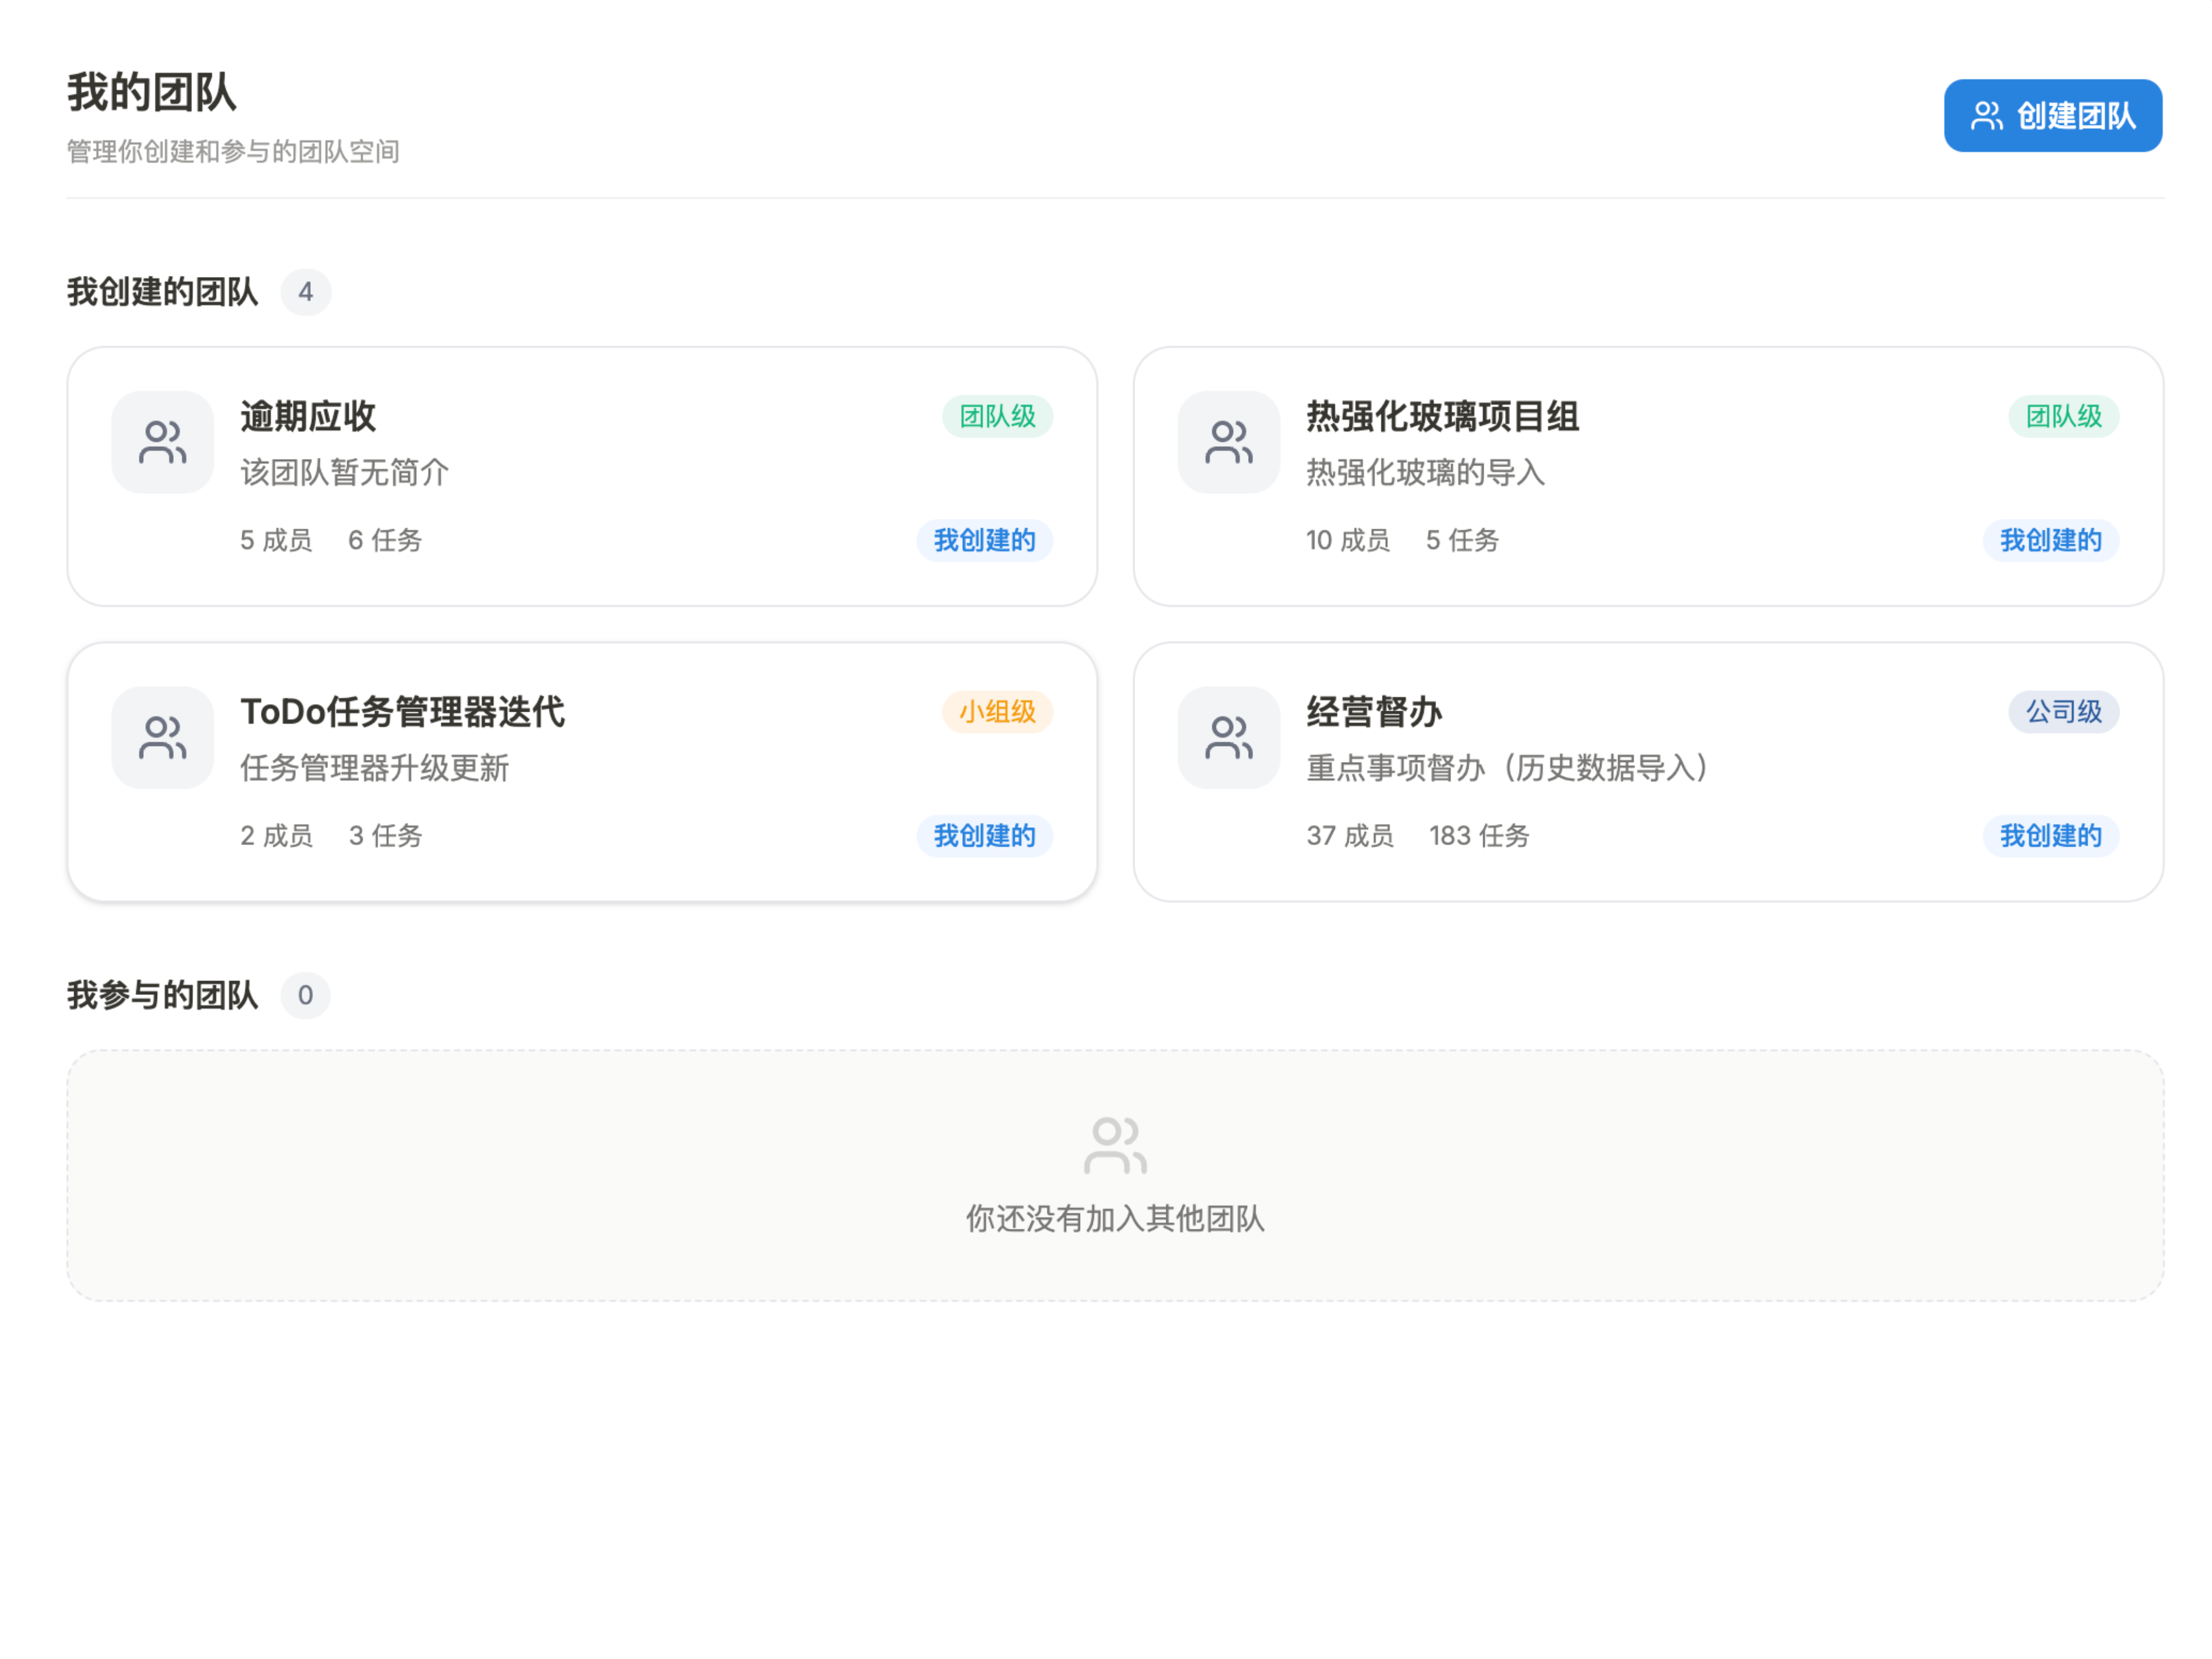Click the heading 我参与的团队
Screen dimensions: 2212x1659
pos(162,996)
